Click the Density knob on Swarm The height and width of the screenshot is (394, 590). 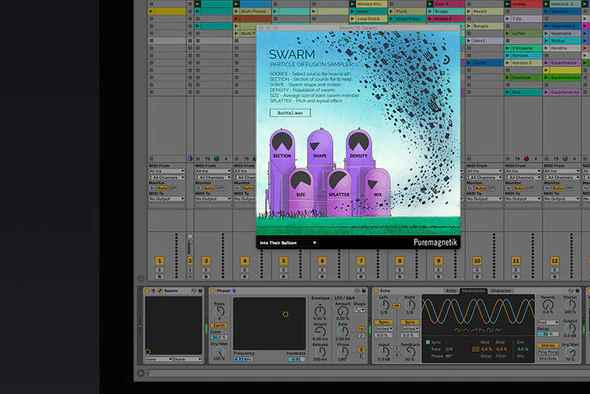click(x=359, y=142)
